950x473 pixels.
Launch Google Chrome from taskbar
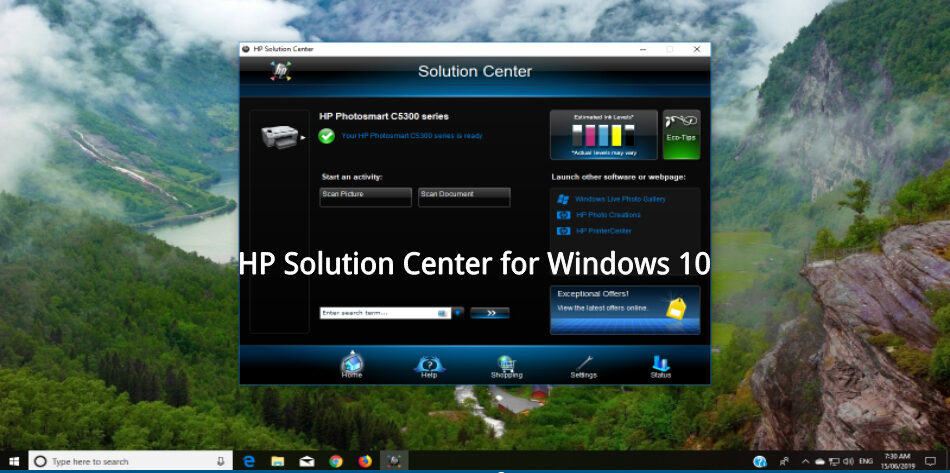(336, 461)
